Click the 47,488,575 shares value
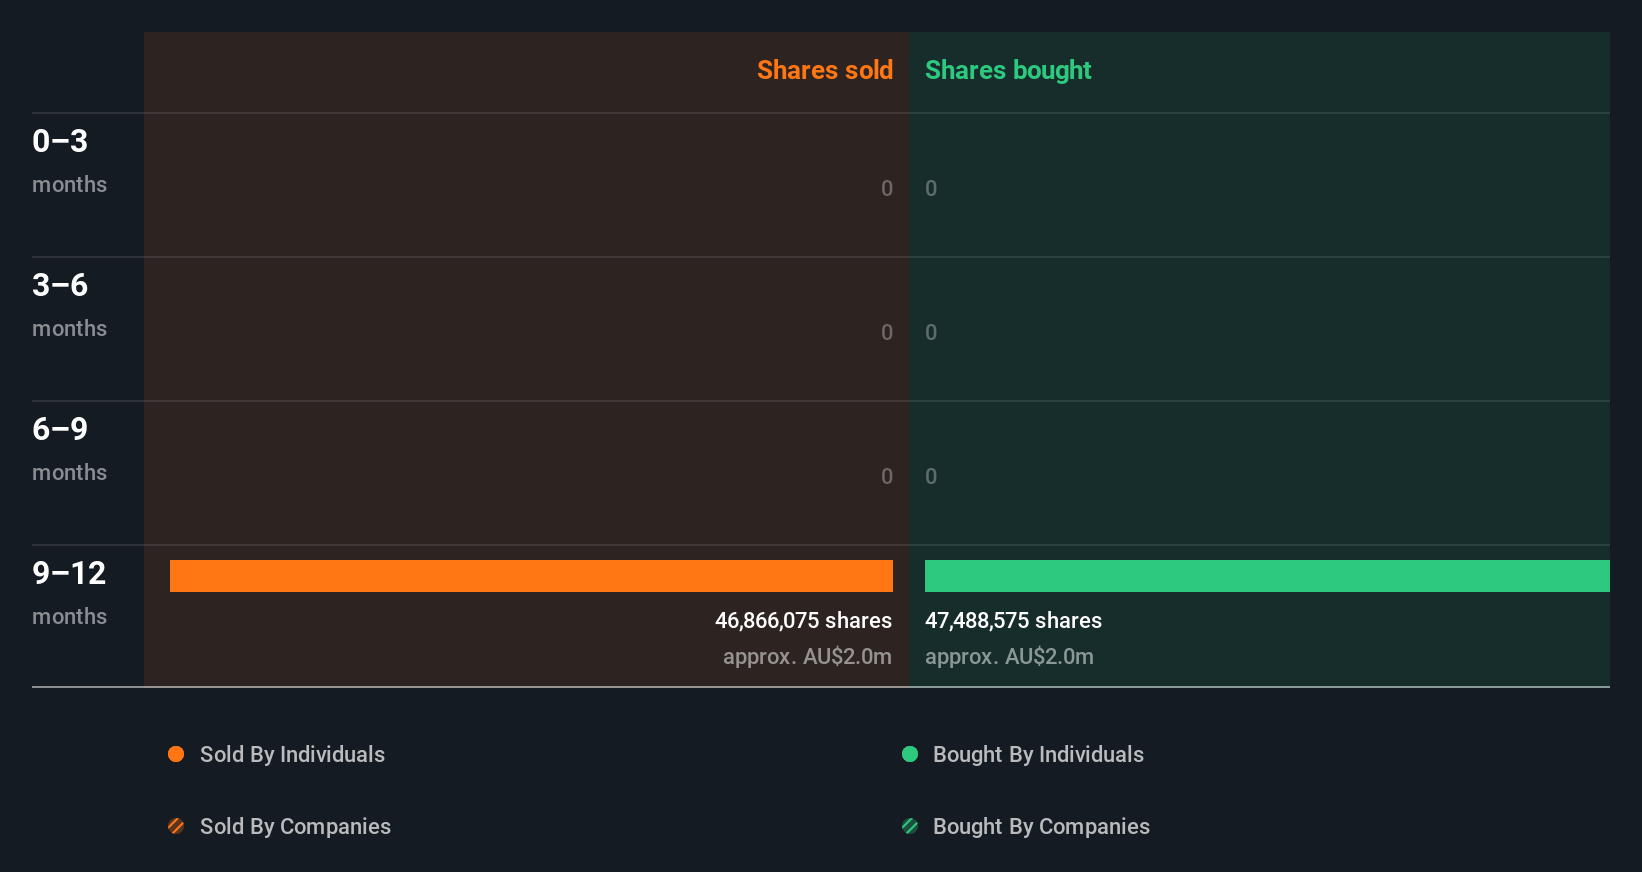This screenshot has height=872, width=1642. [x=1013, y=620]
